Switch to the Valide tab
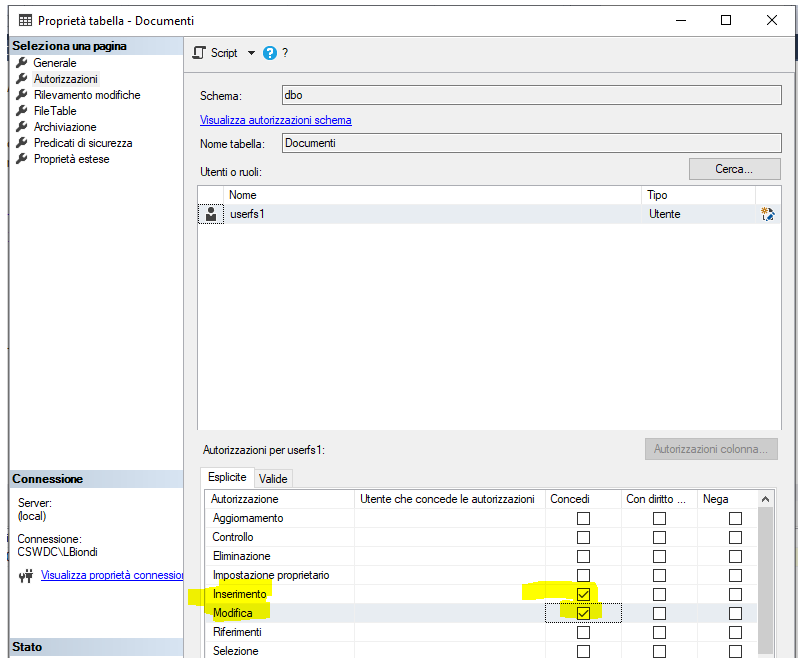Viewport: 805px width, 658px height. click(x=273, y=478)
